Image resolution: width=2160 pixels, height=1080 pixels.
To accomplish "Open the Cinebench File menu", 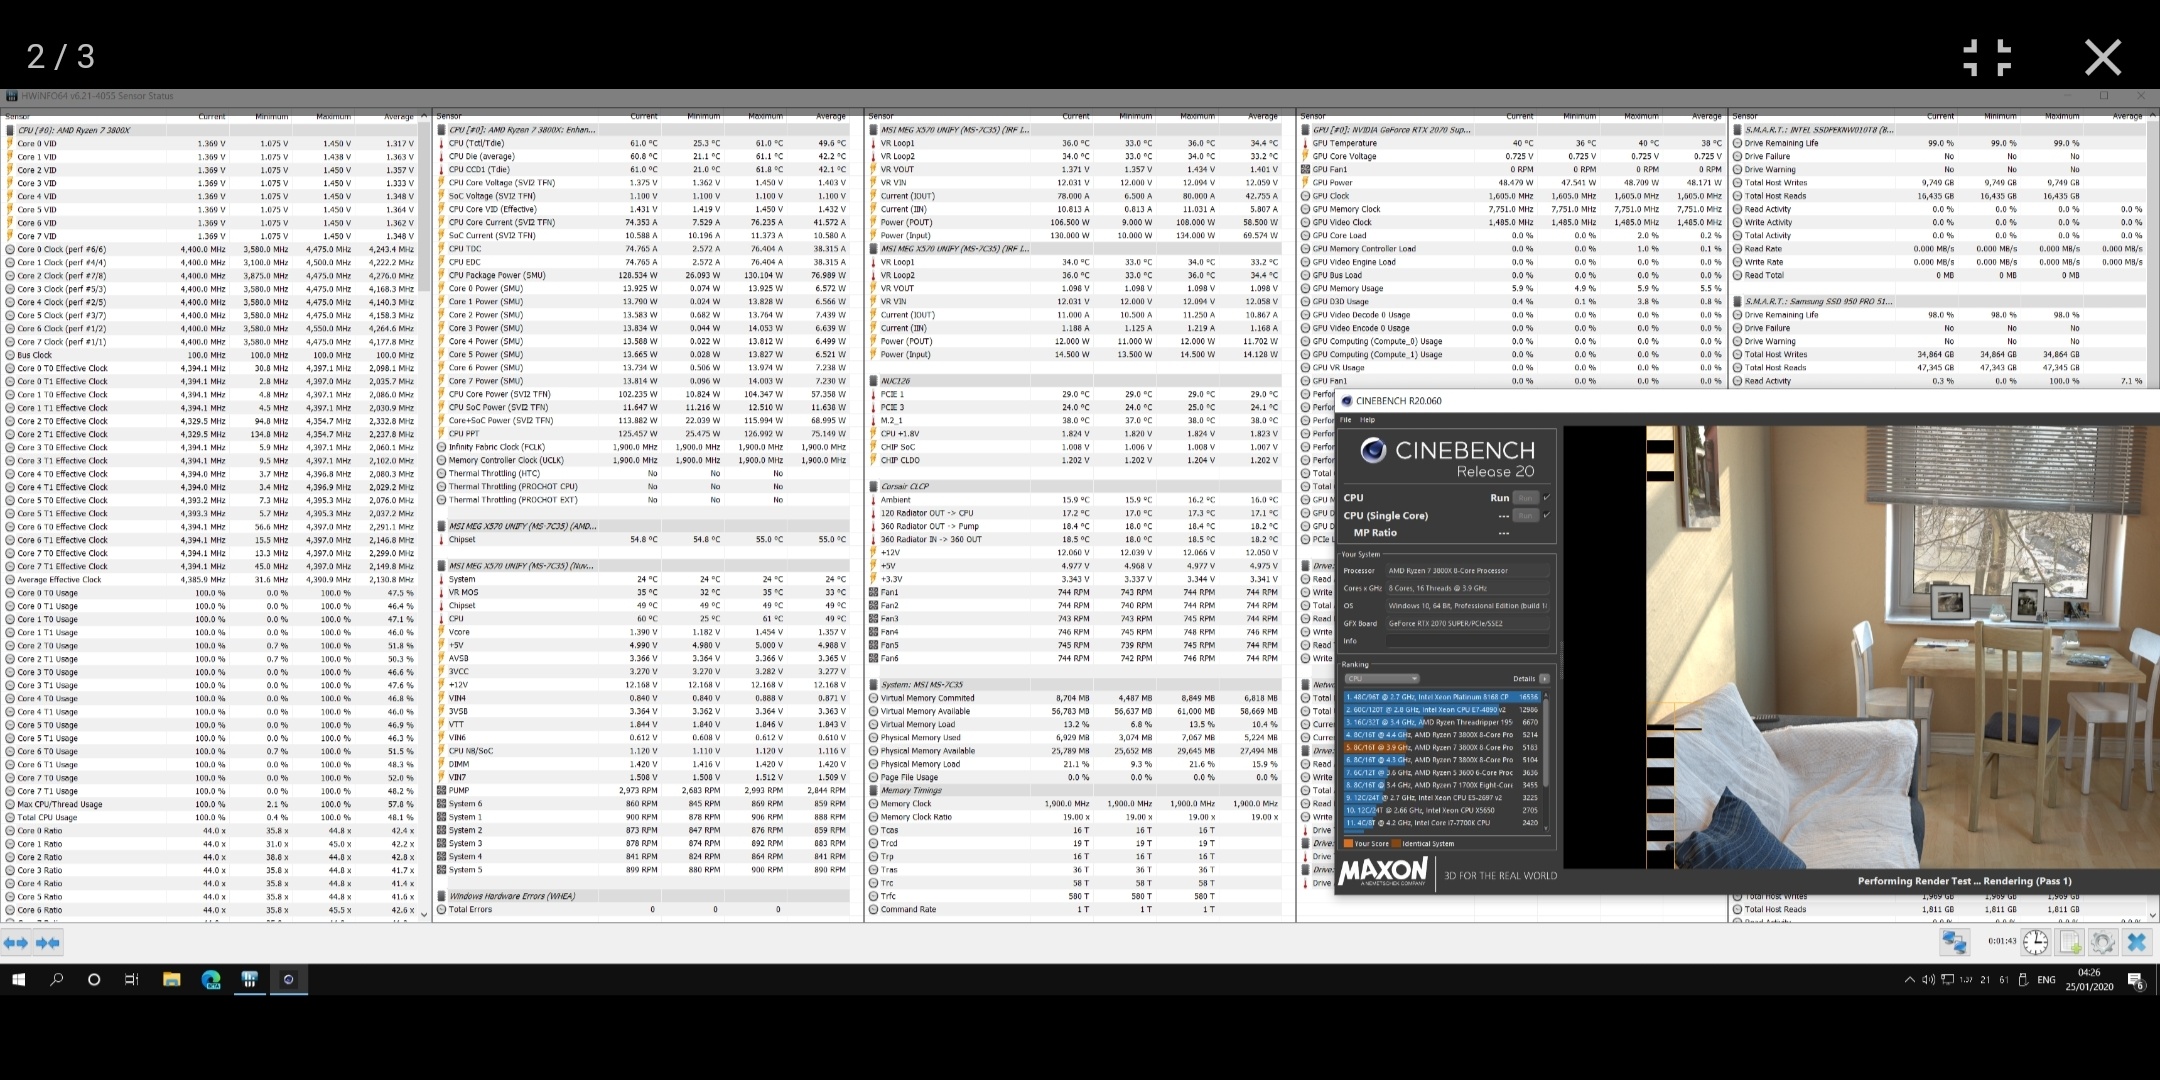I will coord(1345,420).
